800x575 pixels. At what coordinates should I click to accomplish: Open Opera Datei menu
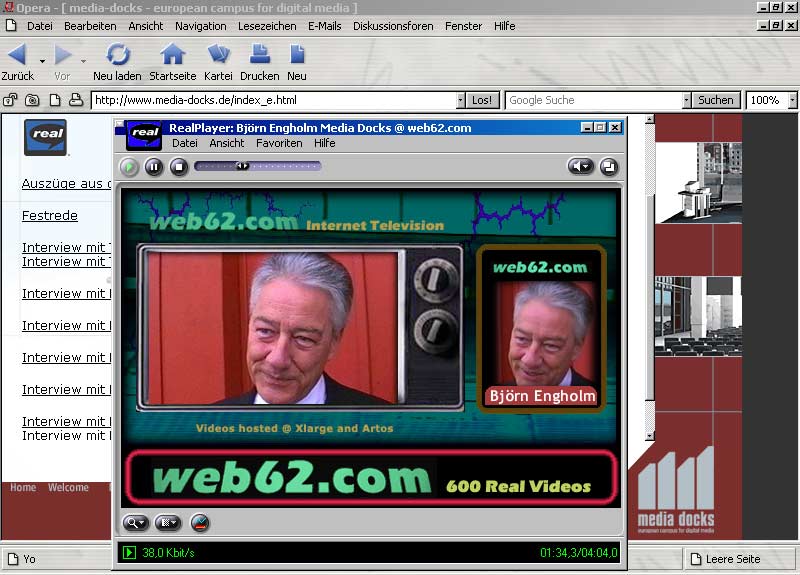click(39, 26)
